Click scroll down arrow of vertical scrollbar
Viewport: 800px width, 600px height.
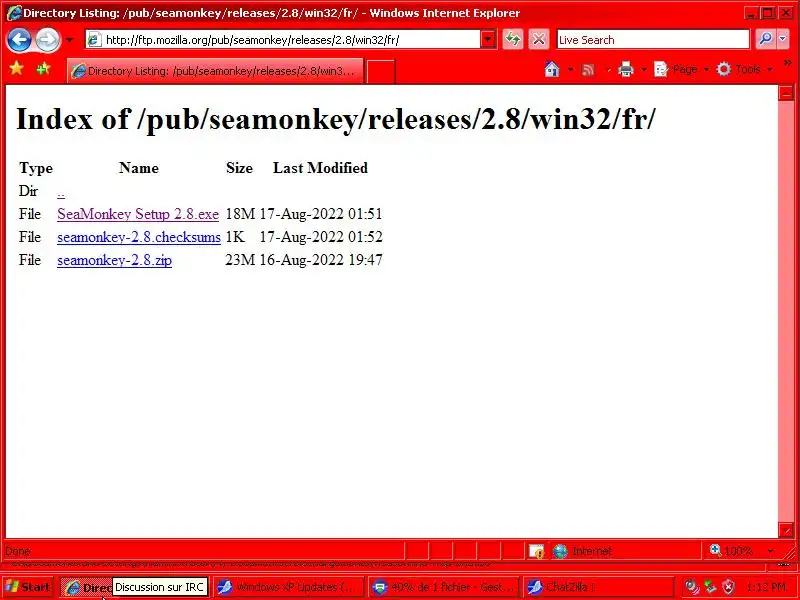click(x=786, y=530)
